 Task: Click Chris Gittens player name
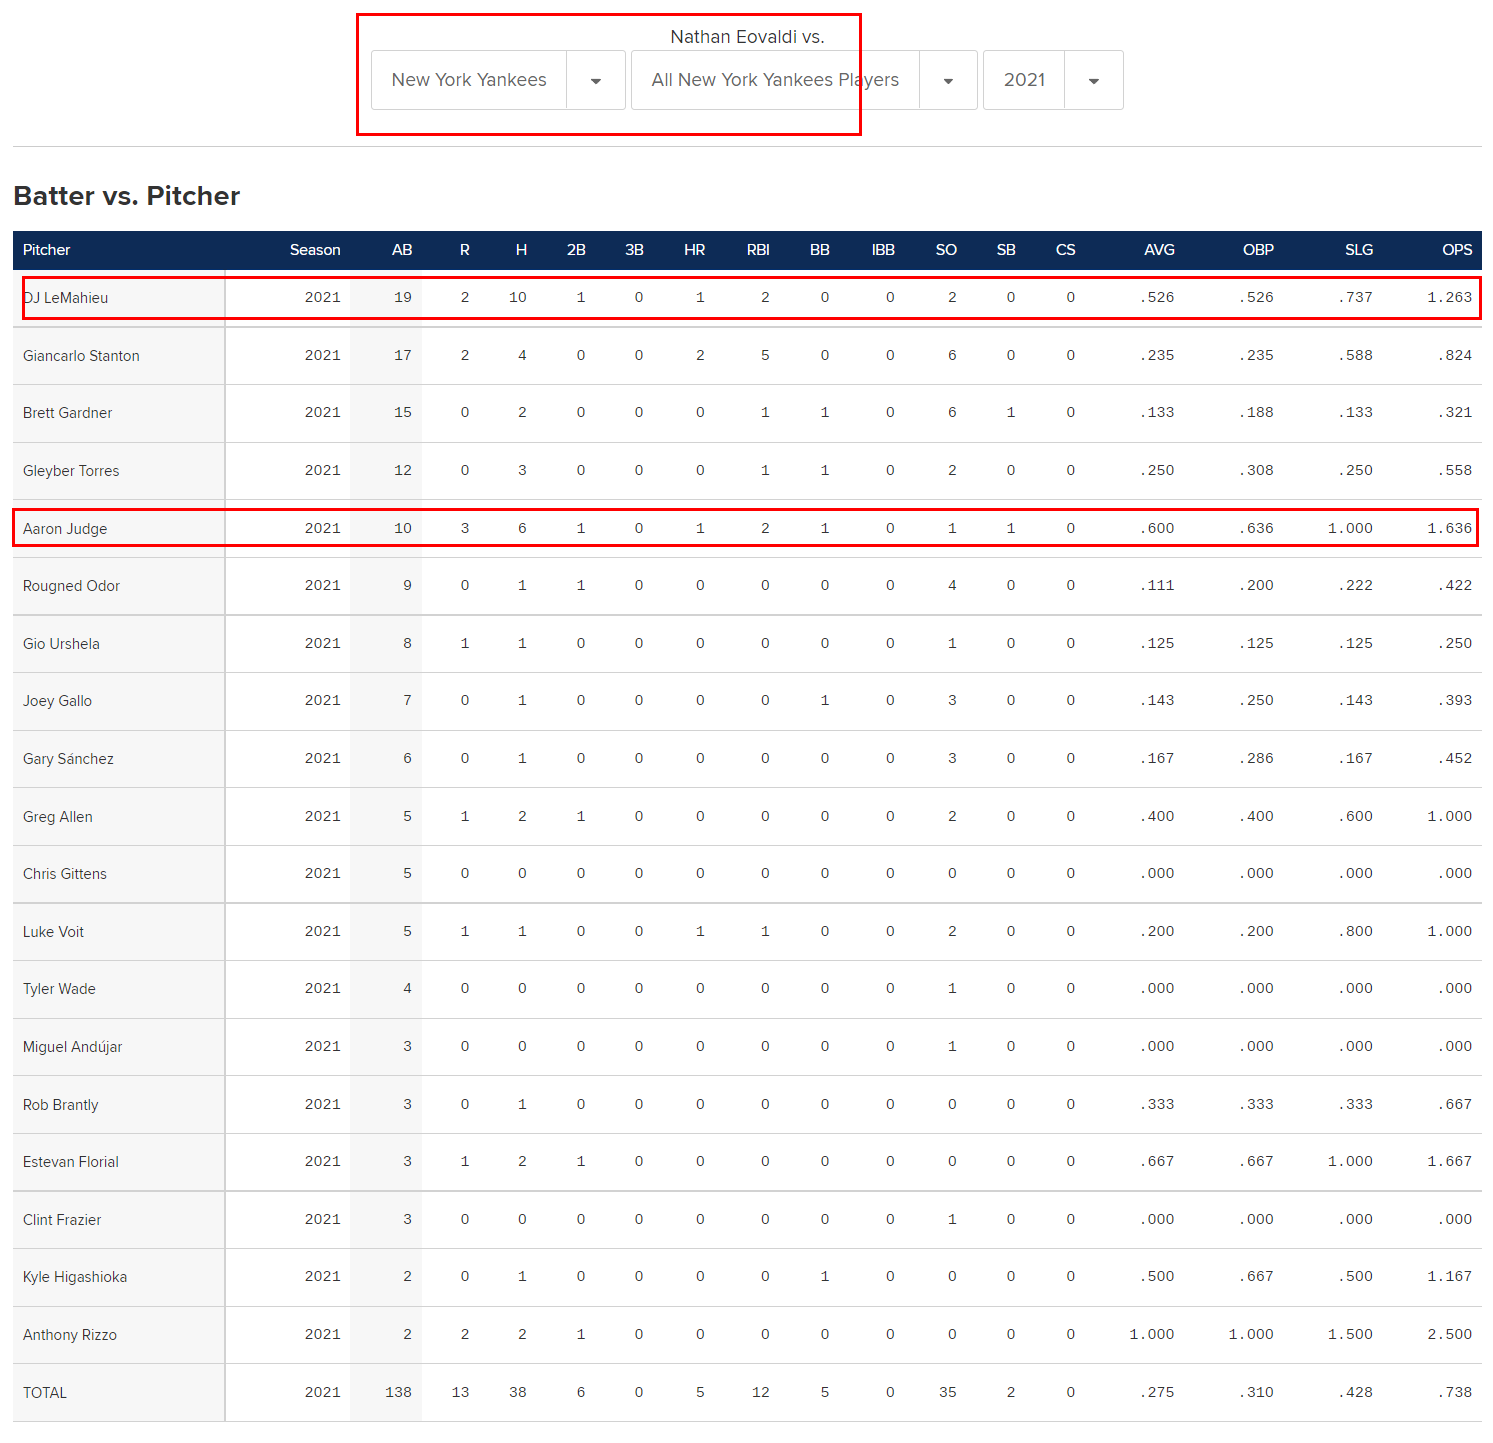[65, 874]
